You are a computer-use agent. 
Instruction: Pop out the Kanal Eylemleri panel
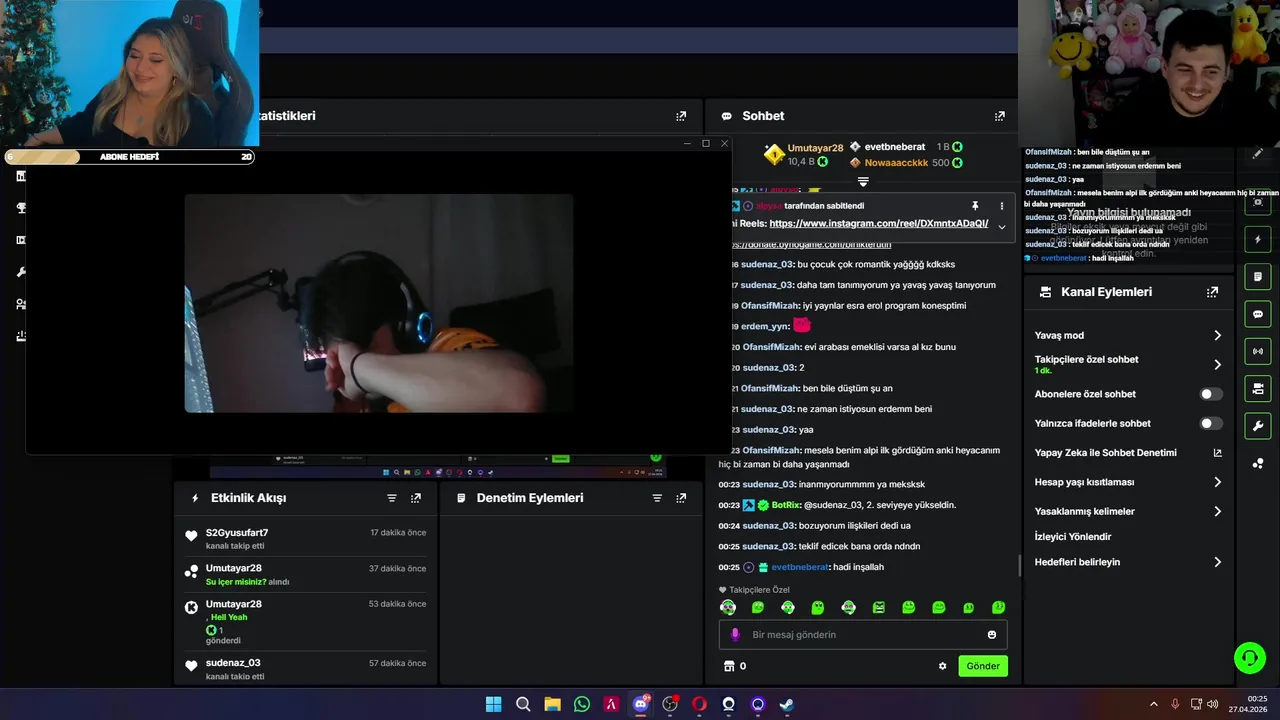[x=1212, y=292]
